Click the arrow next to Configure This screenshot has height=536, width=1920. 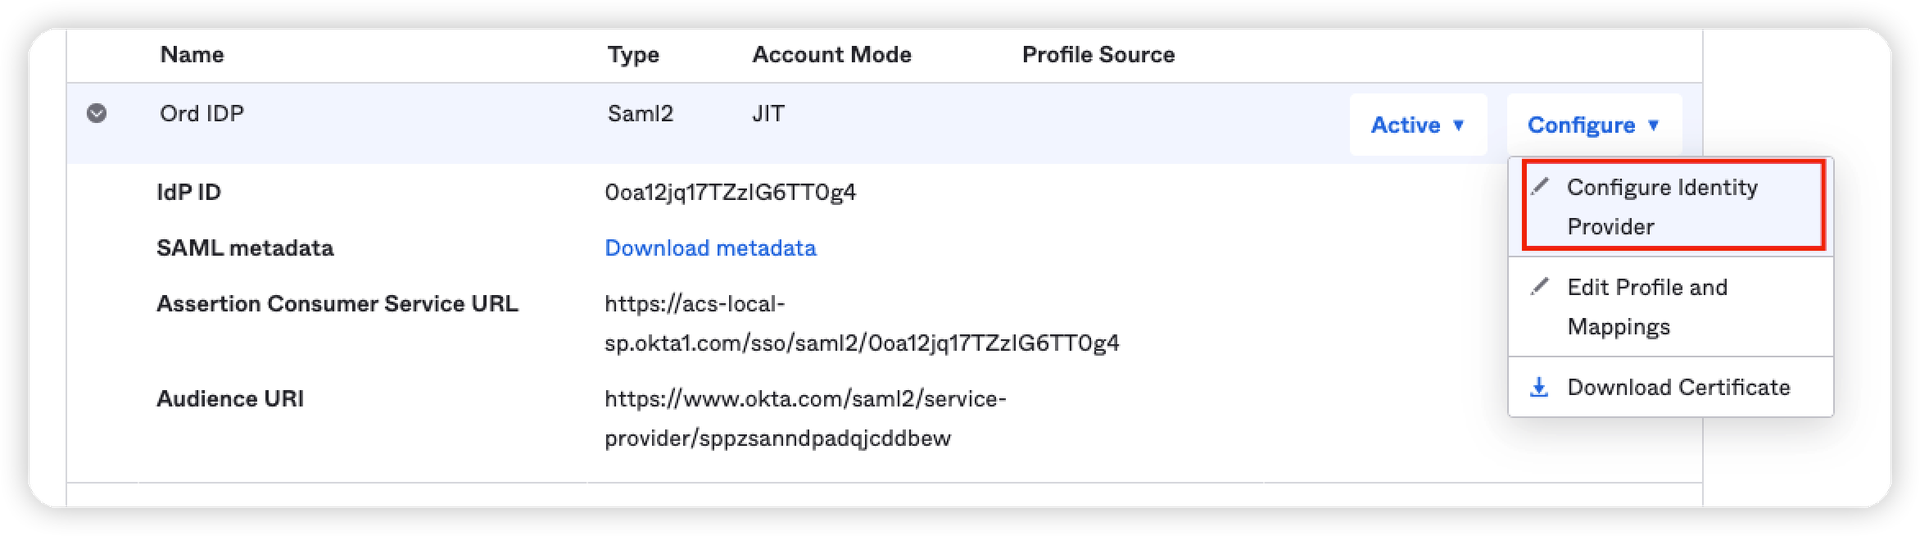(x=1653, y=125)
